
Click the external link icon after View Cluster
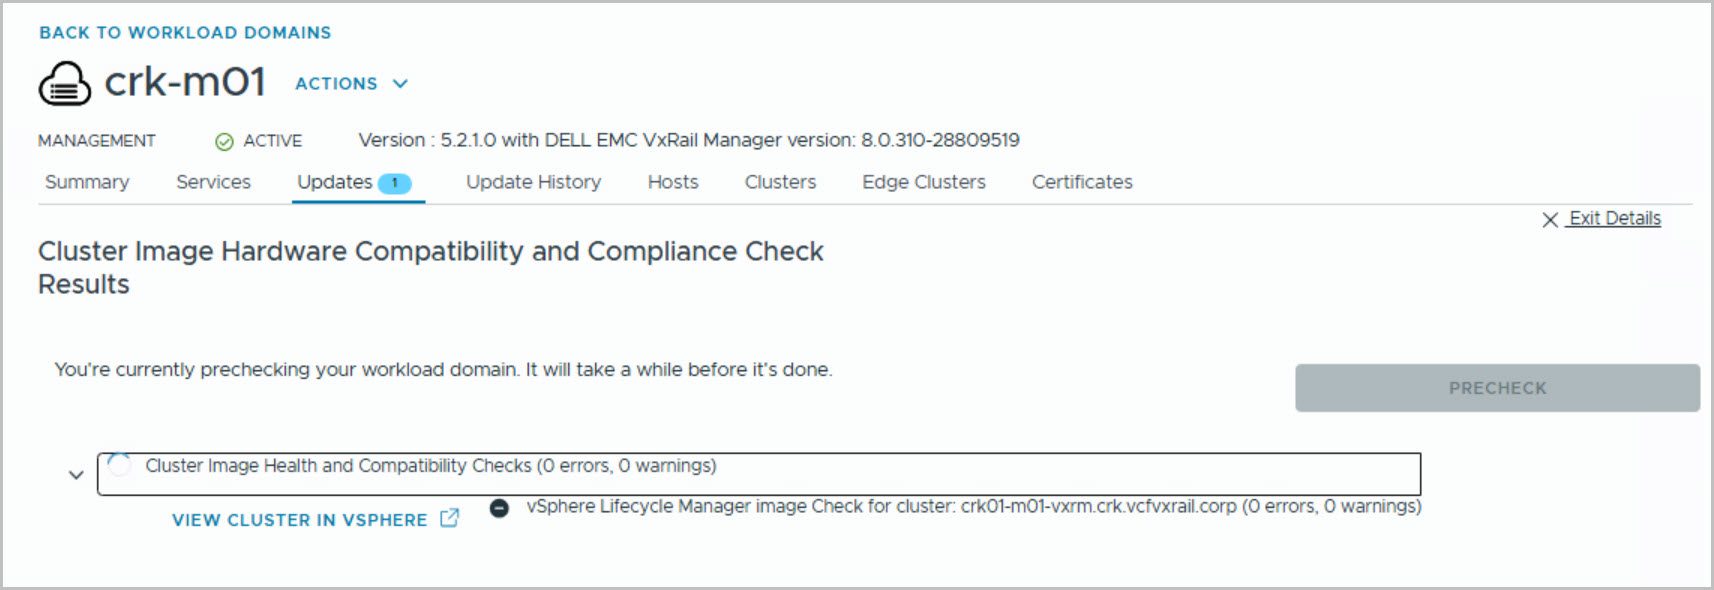click(450, 518)
